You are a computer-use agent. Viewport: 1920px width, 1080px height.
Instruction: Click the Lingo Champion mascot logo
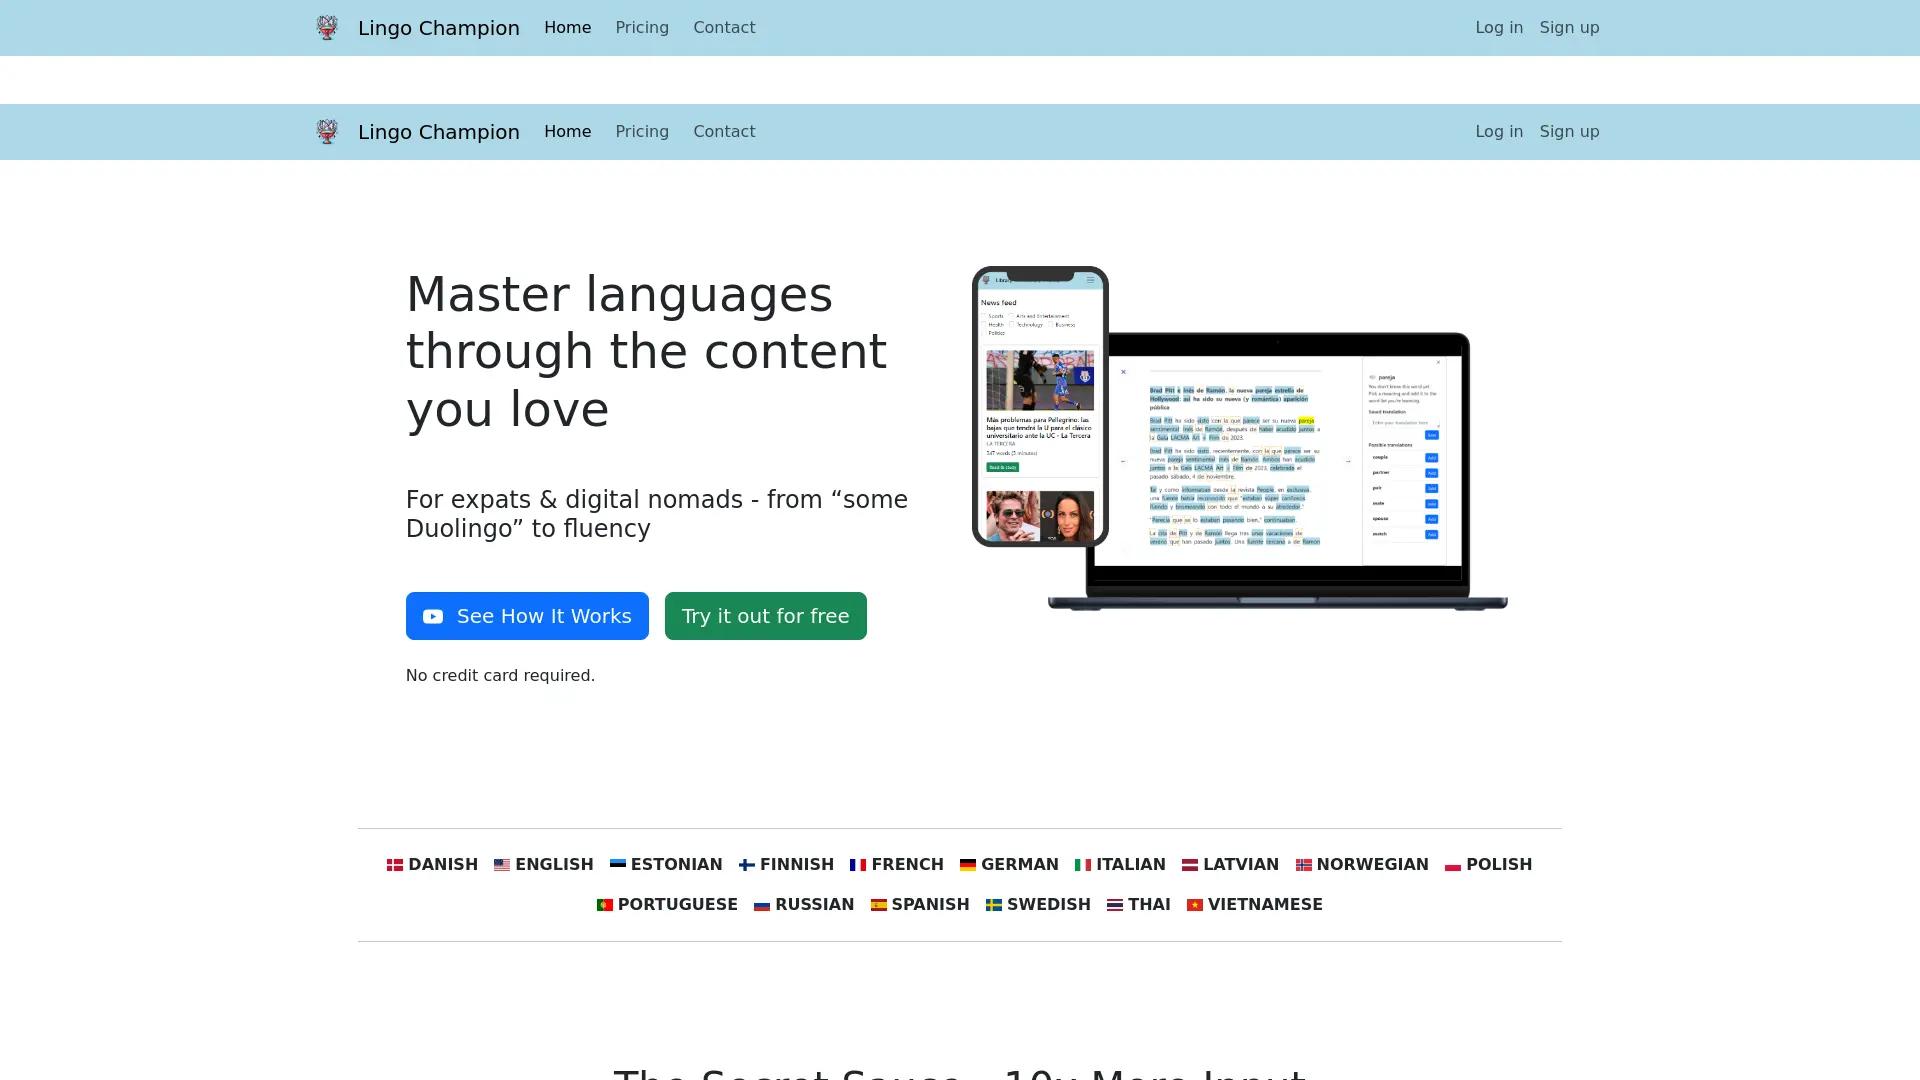tap(327, 27)
